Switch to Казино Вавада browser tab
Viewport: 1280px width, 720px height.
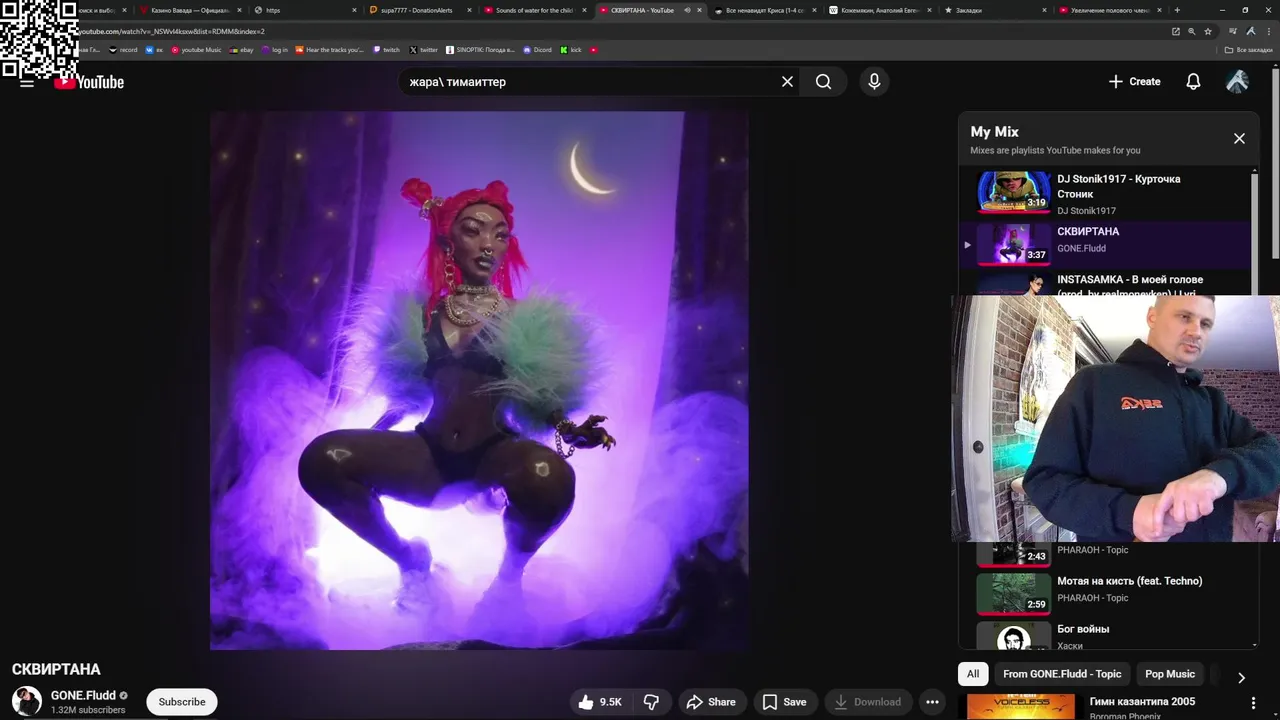click(x=190, y=10)
